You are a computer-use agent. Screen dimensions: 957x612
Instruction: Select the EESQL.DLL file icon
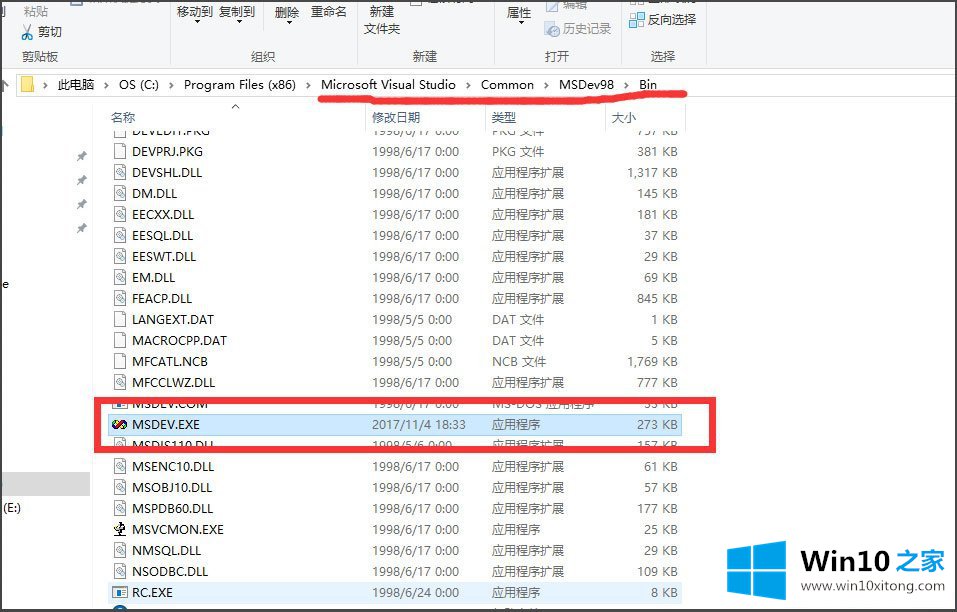120,236
